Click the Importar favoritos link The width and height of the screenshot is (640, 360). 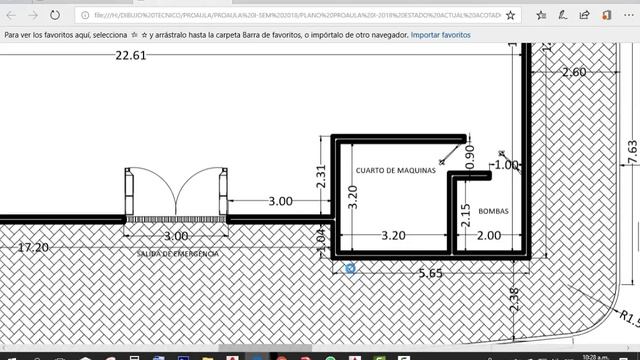point(440,35)
